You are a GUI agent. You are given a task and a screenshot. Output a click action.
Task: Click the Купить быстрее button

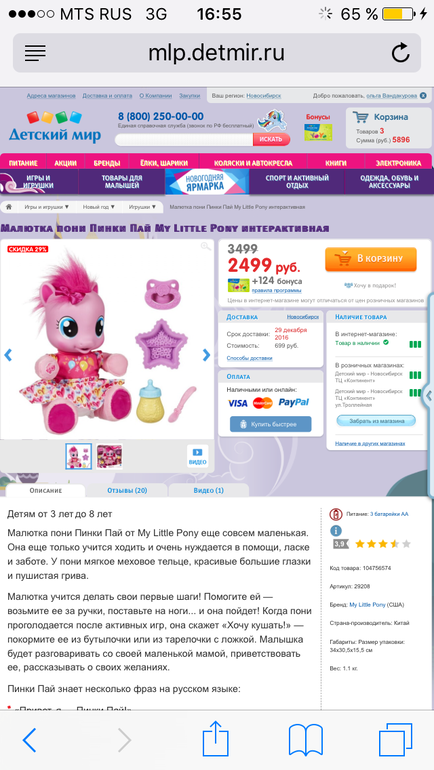(x=271, y=424)
